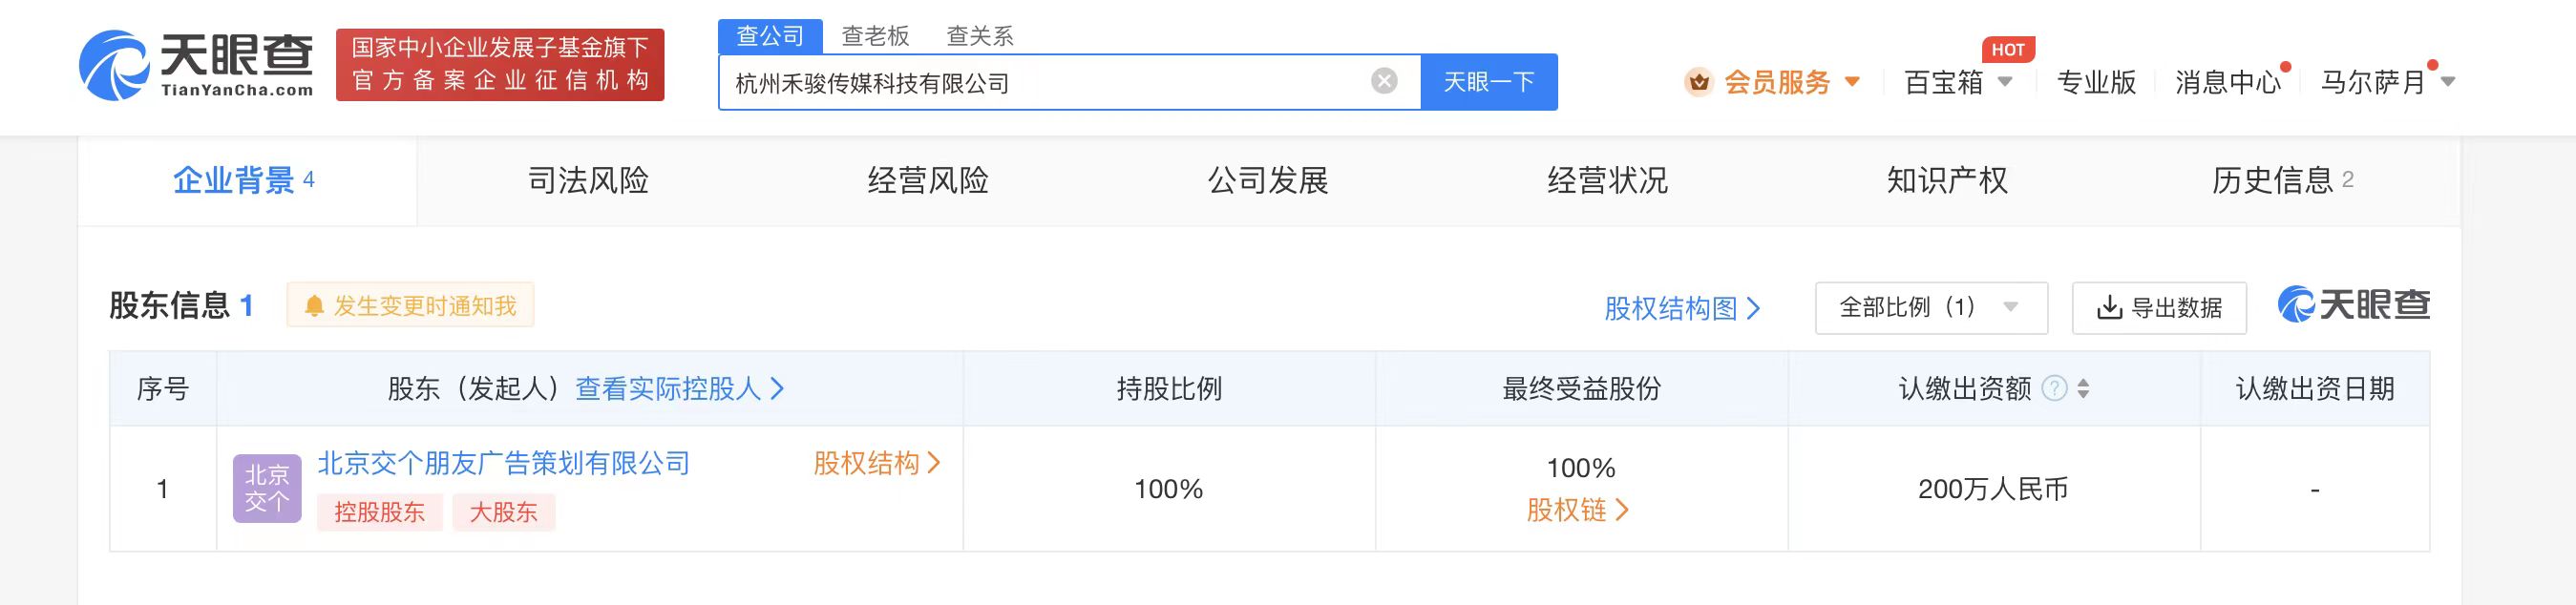The height and width of the screenshot is (605, 2576).
Task: Switch to the 司法风险 tab
Action: (588, 181)
